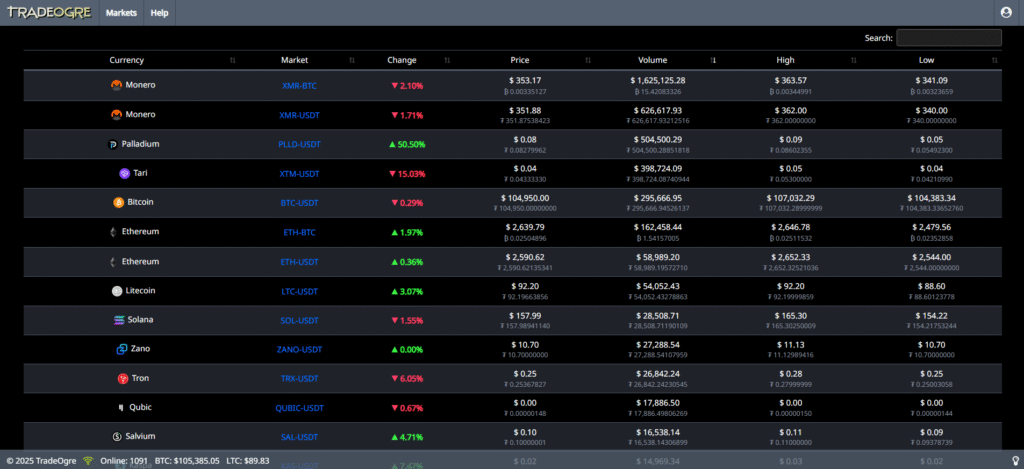1024x469 pixels.
Task: Click the Ethereum icon in ETH-BTC row
Action: pyautogui.click(x=113, y=232)
